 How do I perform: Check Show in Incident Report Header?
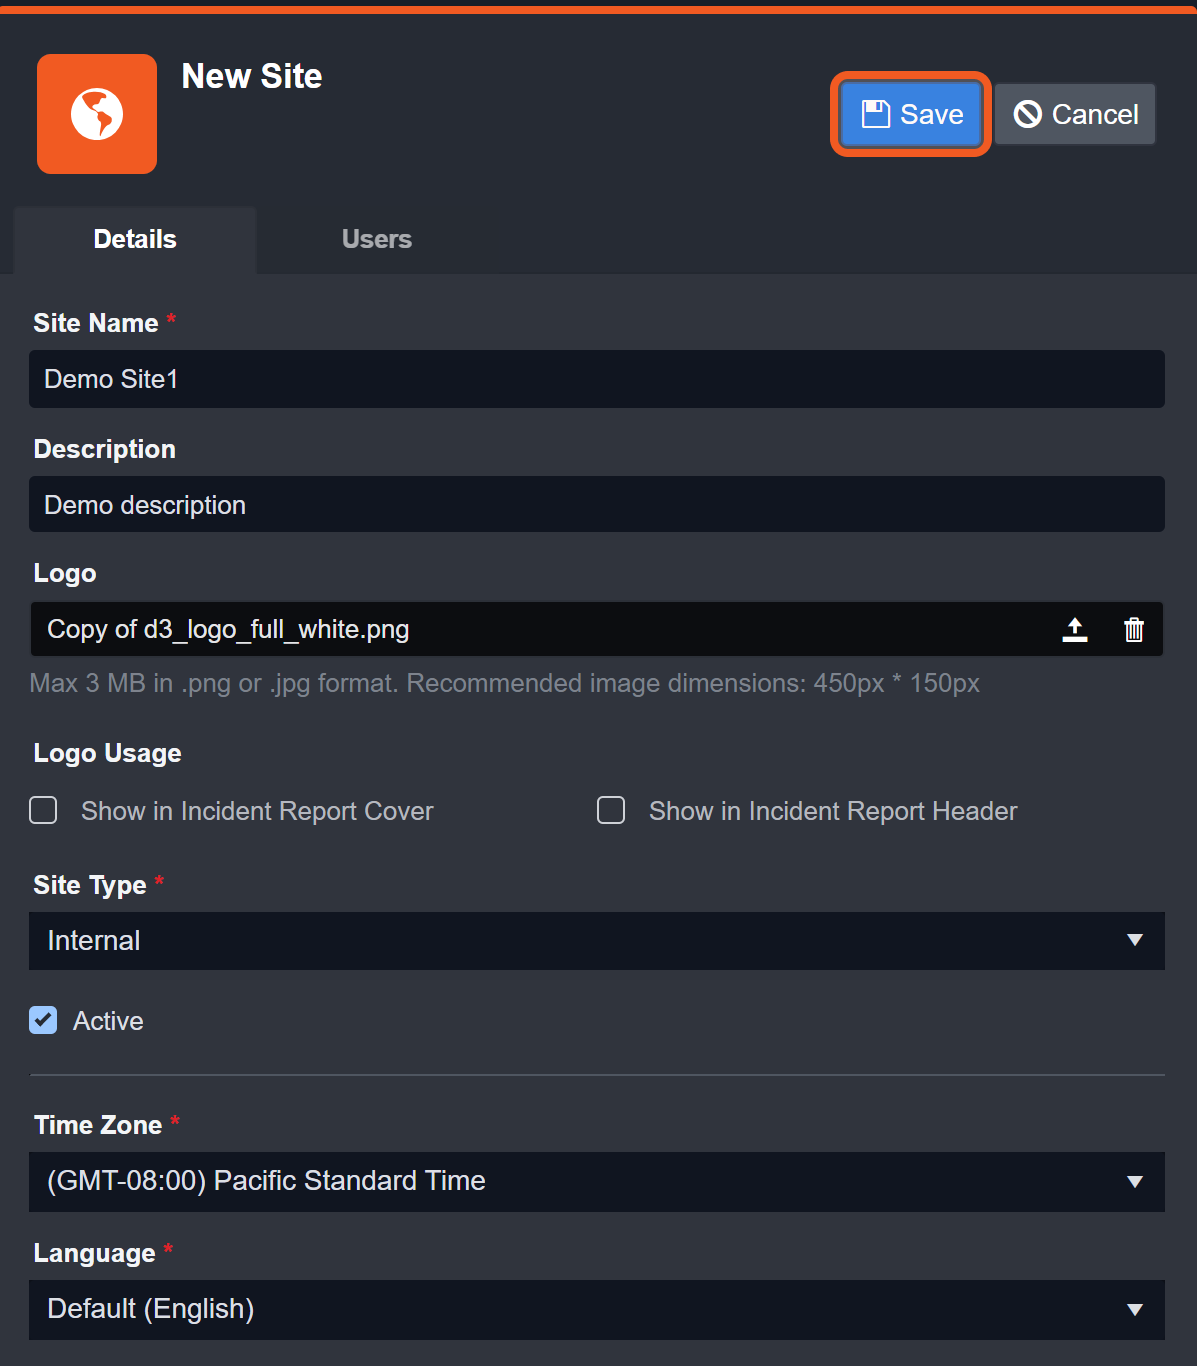(611, 810)
